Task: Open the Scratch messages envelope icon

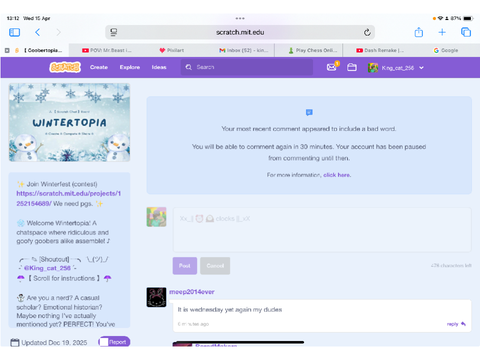Action: [331, 67]
